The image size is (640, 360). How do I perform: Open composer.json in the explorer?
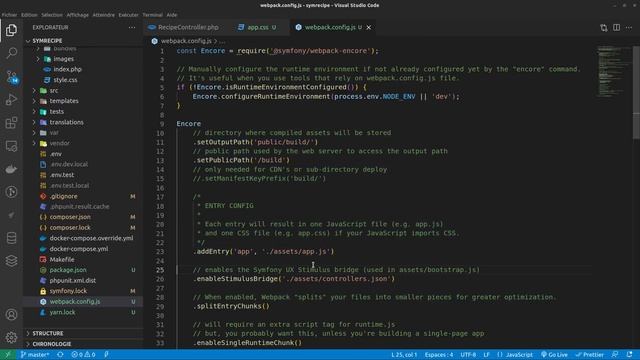(x=70, y=217)
